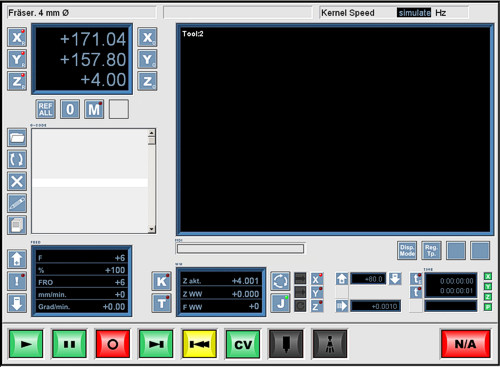500x367 pixels.
Task: Click the Disp. Mode button
Action: click(x=407, y=251)
